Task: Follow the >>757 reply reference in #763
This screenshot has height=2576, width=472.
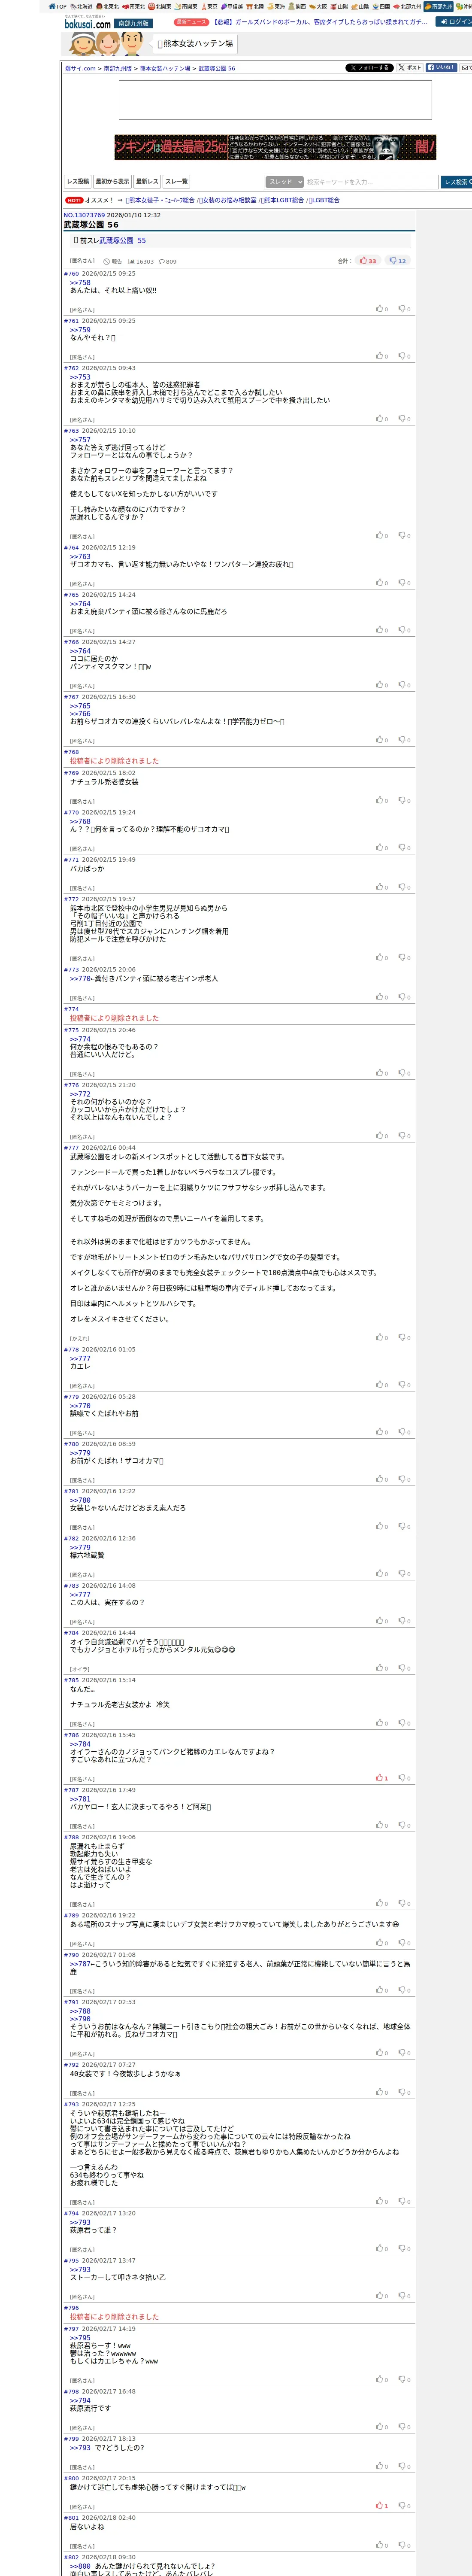Action: pos(80,440)
